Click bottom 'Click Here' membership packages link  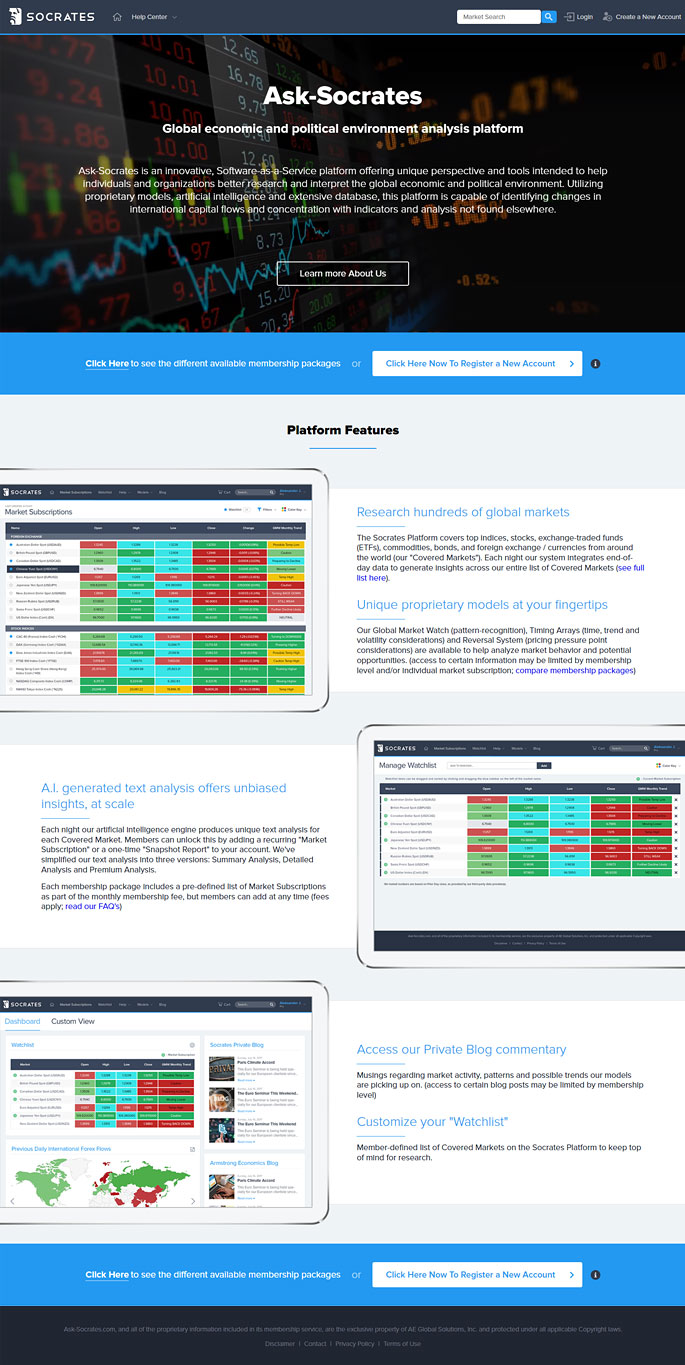(x=107, y=1275)
